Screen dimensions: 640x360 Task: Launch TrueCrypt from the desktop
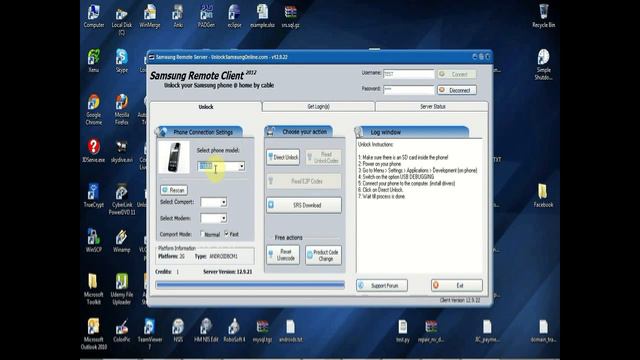93,196
